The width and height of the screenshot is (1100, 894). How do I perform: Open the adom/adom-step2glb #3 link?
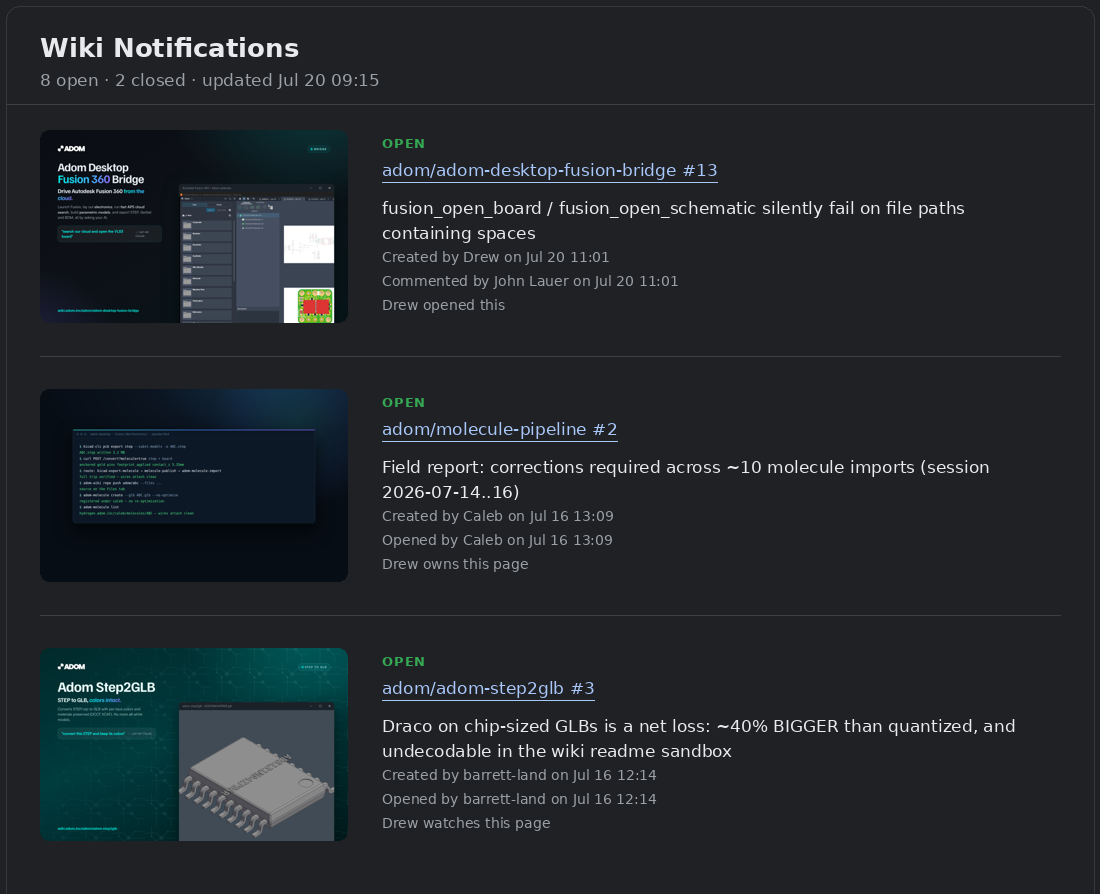(488, 688)
